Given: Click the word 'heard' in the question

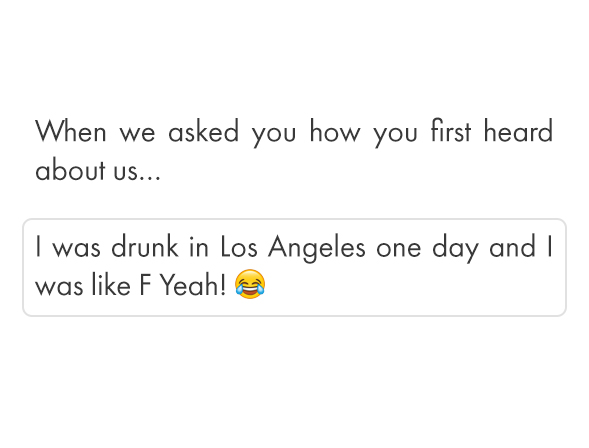Looking at the screenshot, I should click(x=518, y=131).
